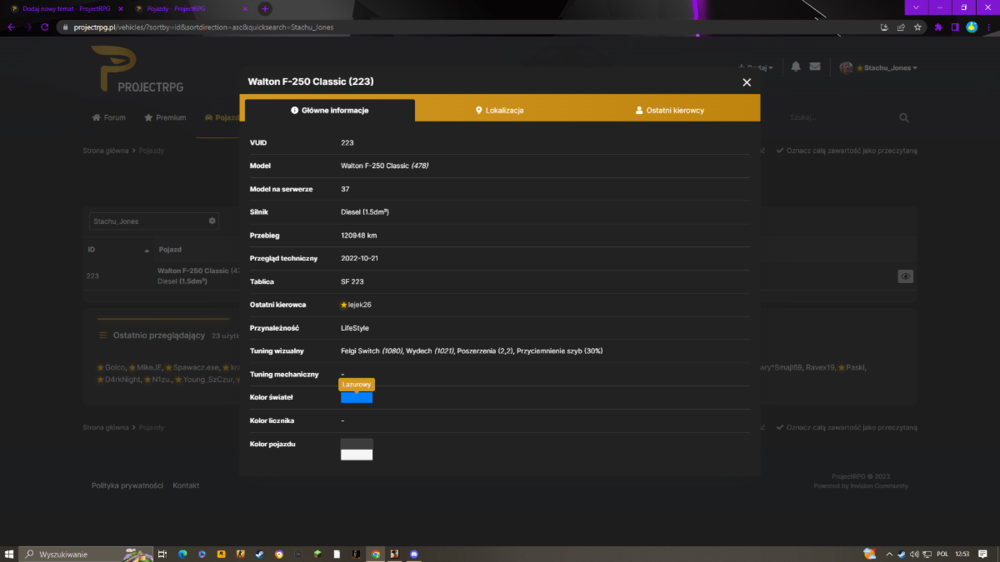Switch to the Lokalizacja tab

pyautogui.click(x=500, y=110)
